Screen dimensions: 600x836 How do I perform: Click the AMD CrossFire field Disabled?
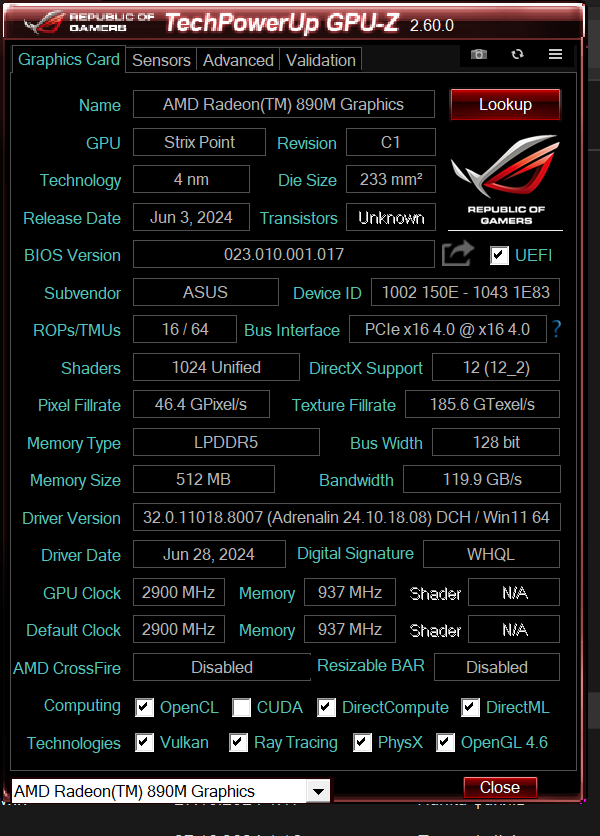pyautogui.click(x=222, y=667)
